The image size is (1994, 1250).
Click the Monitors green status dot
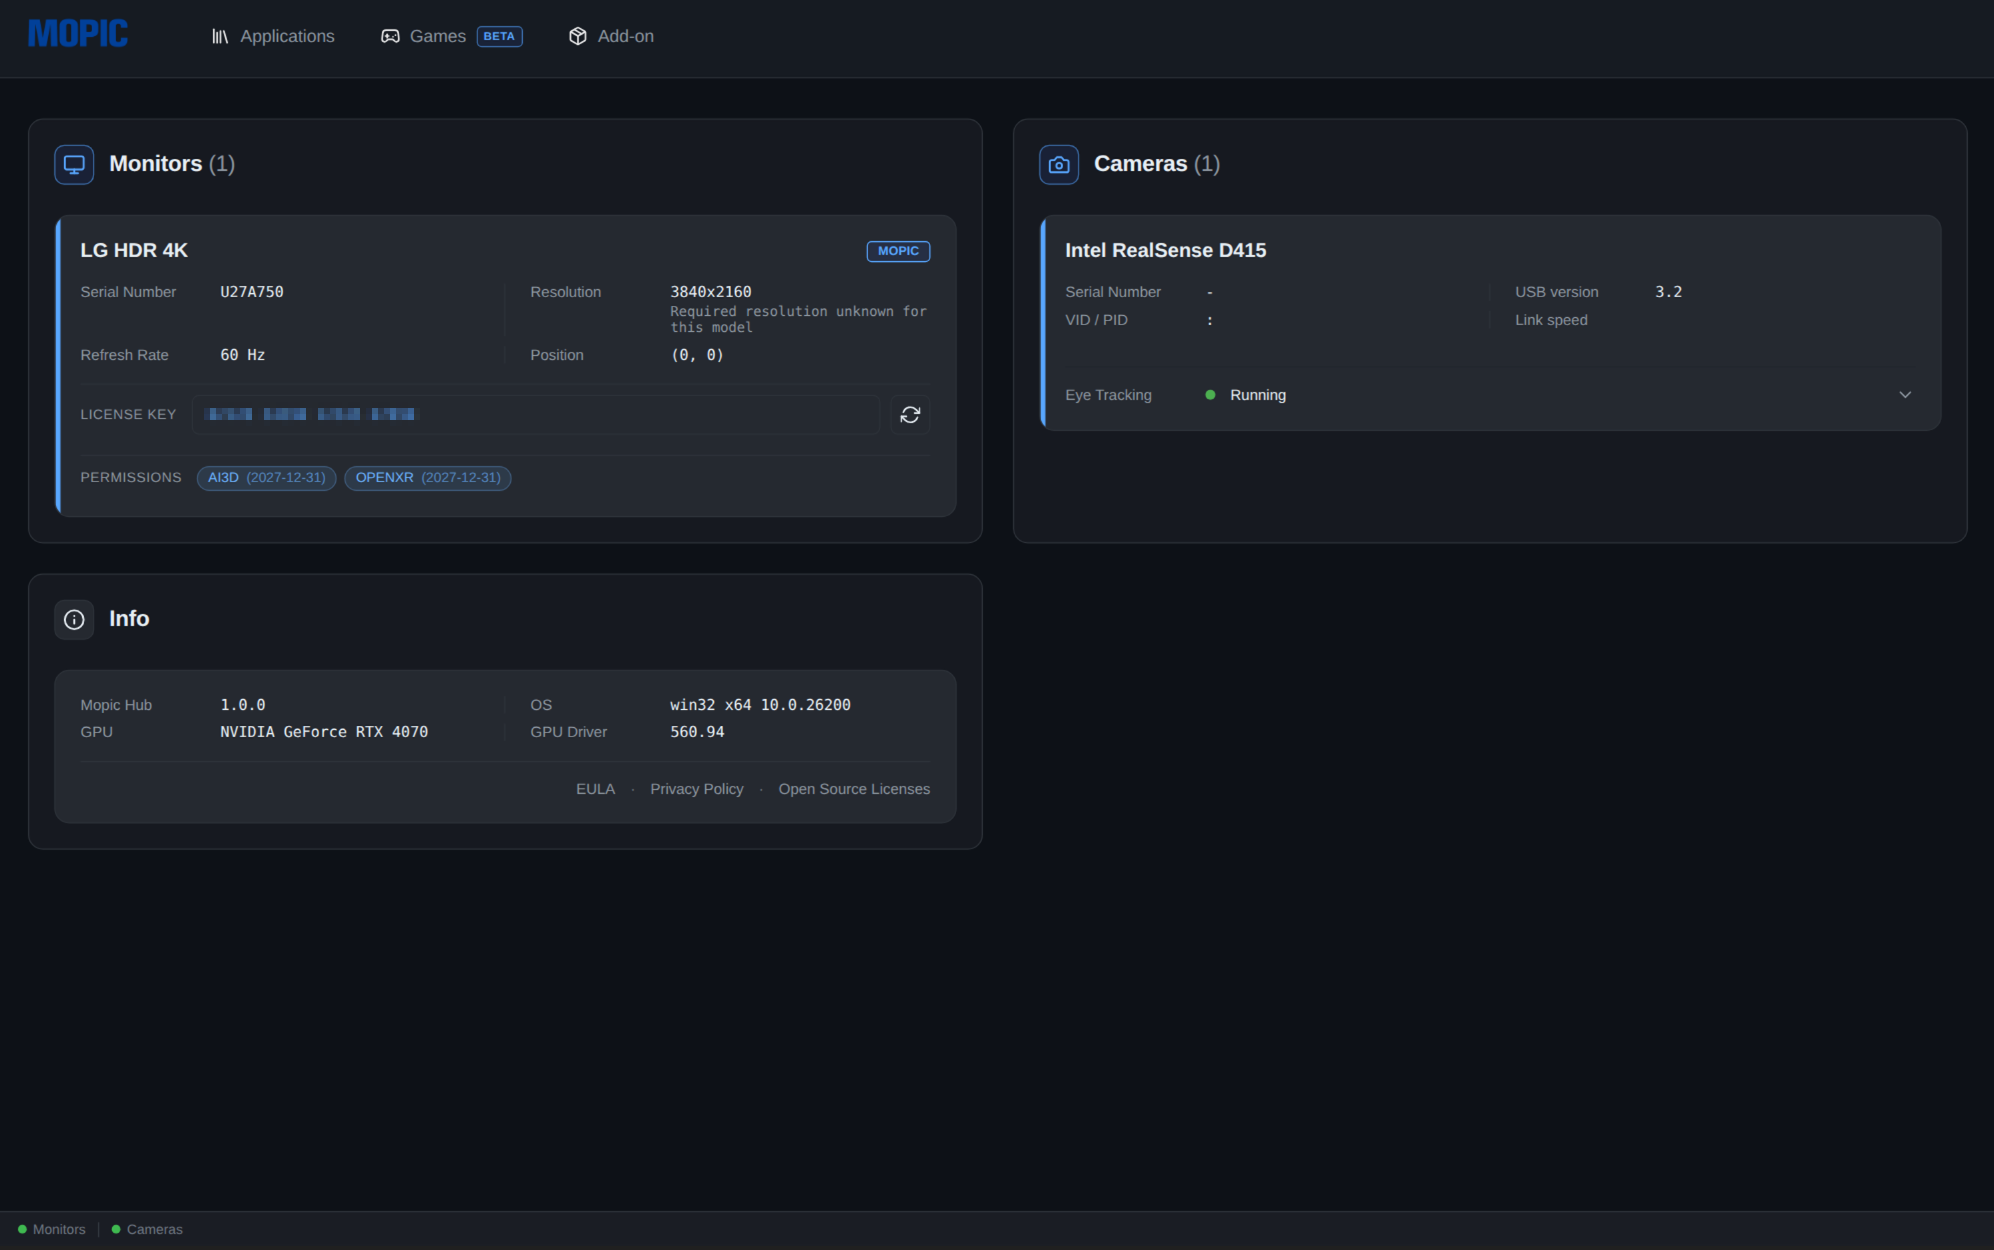pyautogui.click(x=22, y=1229)
